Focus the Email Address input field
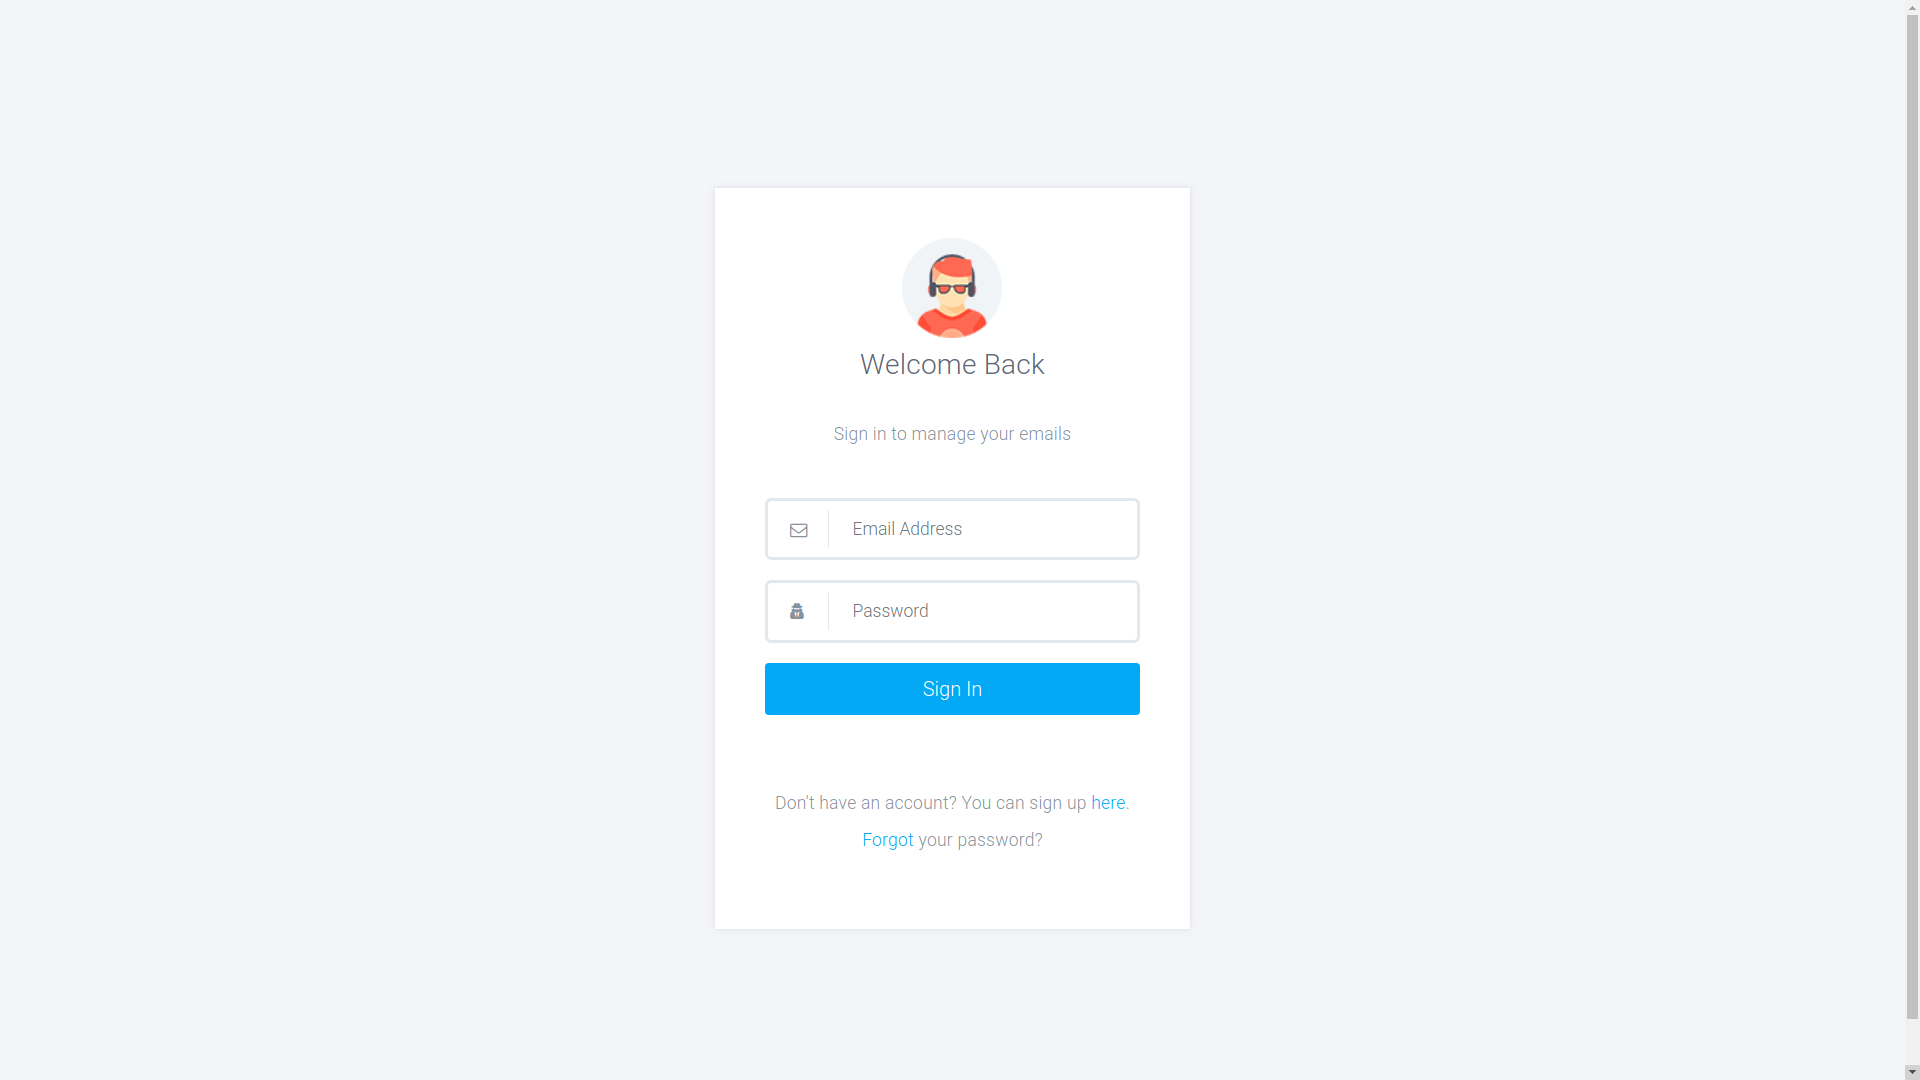 [985, 529]
